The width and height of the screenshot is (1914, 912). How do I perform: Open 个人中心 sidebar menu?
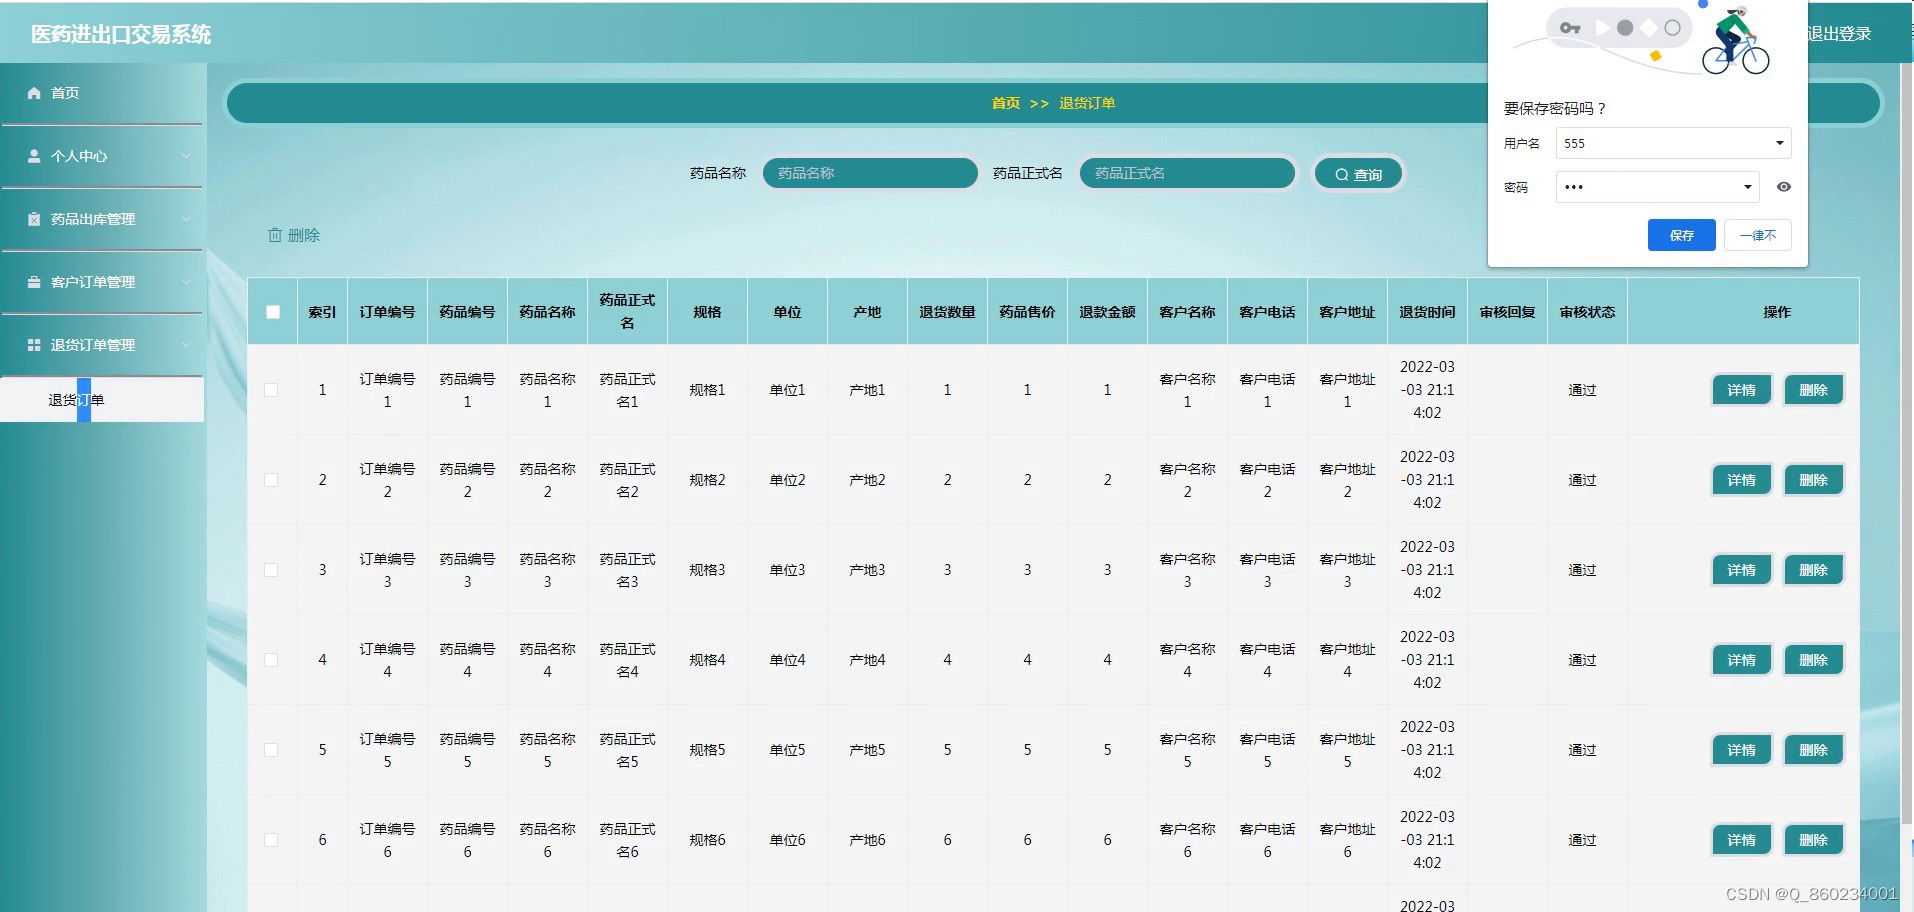tap(102, 156)
